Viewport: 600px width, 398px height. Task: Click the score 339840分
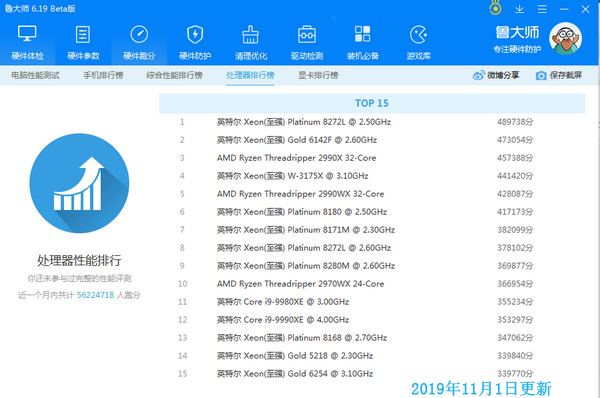(515, 356)
